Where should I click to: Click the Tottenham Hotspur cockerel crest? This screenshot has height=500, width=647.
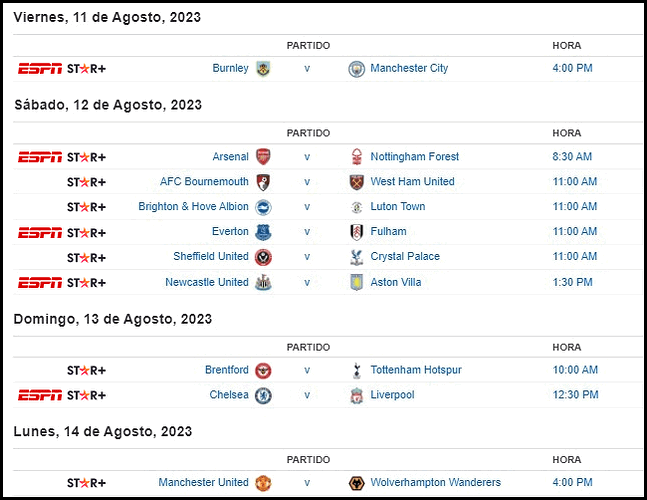[357, 370]
